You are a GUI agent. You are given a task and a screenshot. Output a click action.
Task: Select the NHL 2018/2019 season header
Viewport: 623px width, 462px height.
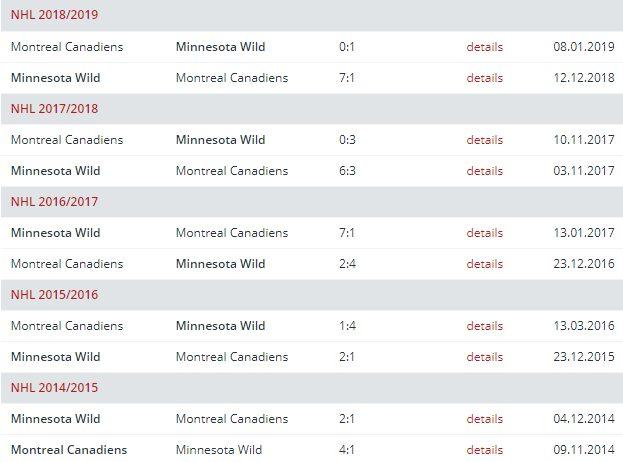(x=54, y=16)
